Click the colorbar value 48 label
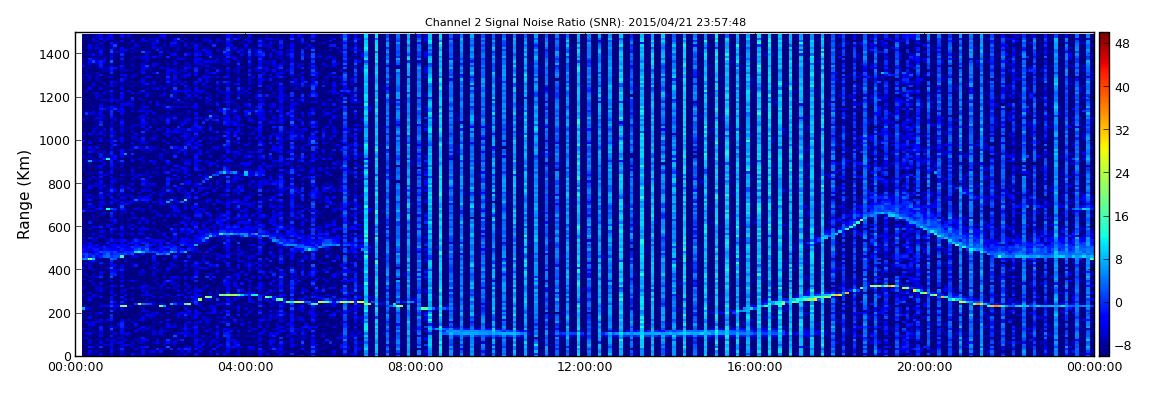The width and height of the screenshot is (1150, 407). (x=1121, y=45)
